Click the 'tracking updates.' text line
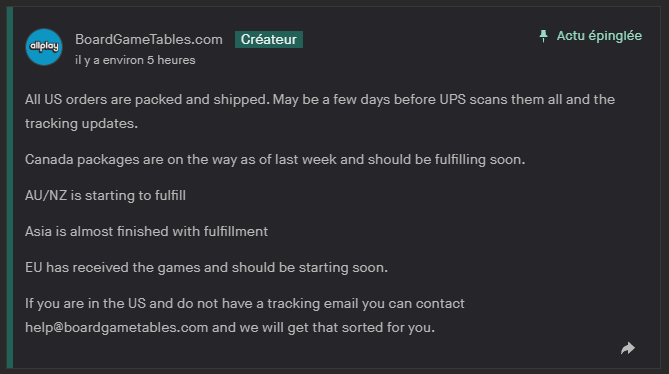Screen dimensions: 669x374 (x=81, y=124)
